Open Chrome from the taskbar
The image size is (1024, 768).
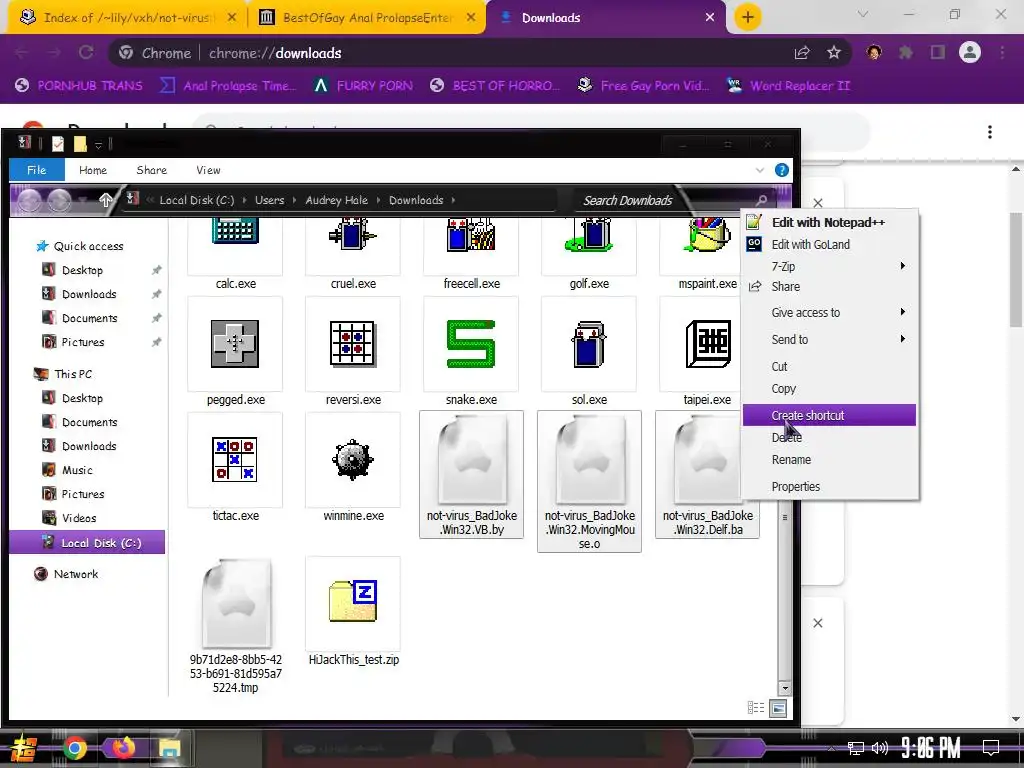(x=75, y=748)
